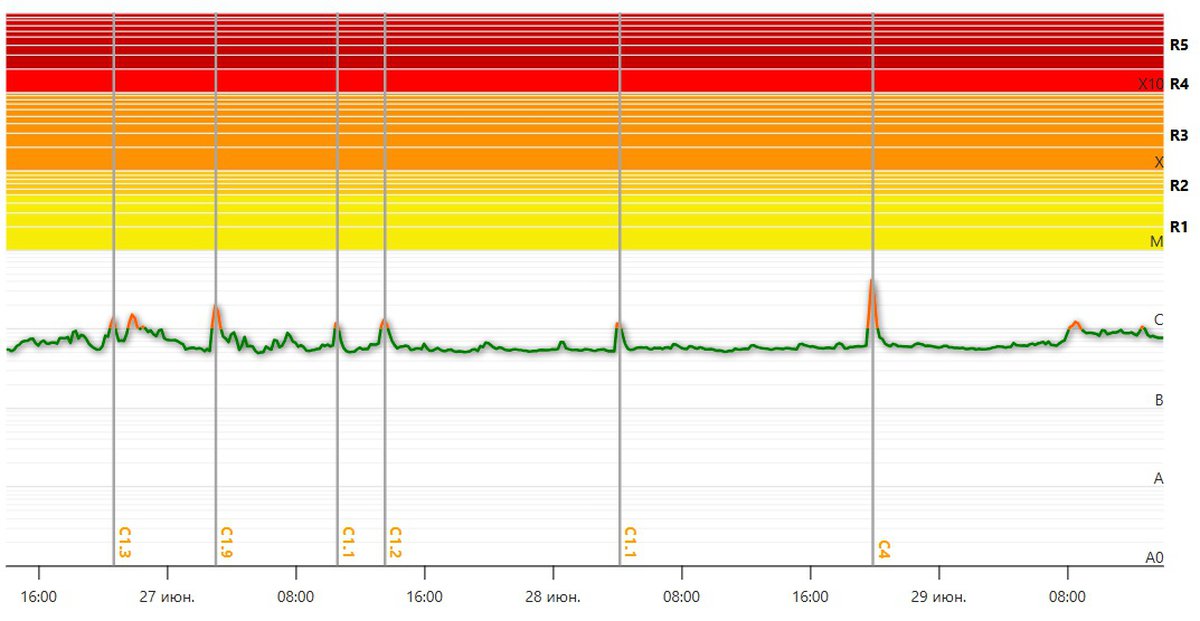Click the R2 scale label
The image size is (1200, 621).
(1178, 185)
